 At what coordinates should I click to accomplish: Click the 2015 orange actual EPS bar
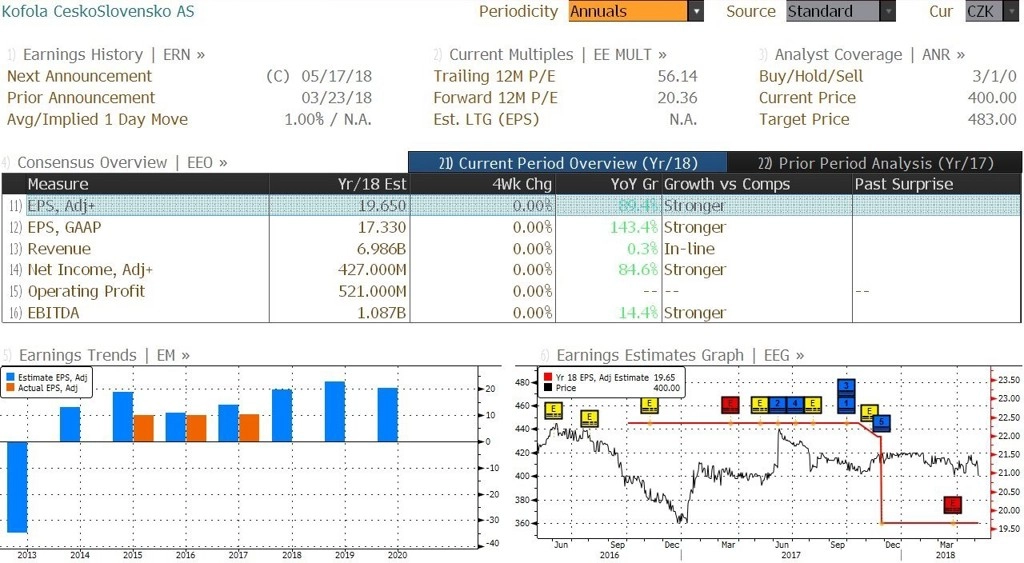[144, 428]
